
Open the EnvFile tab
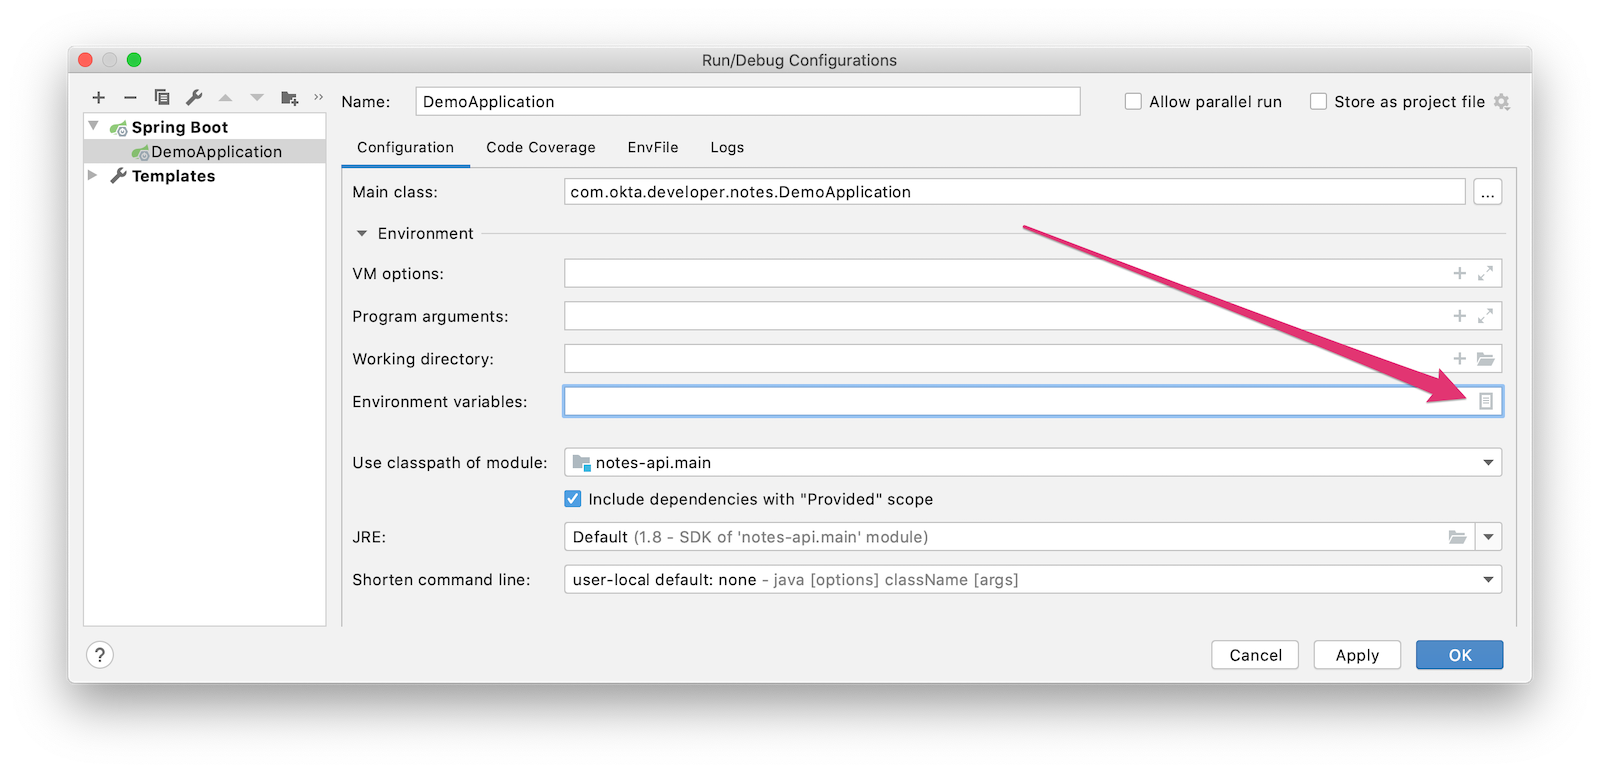652,147
